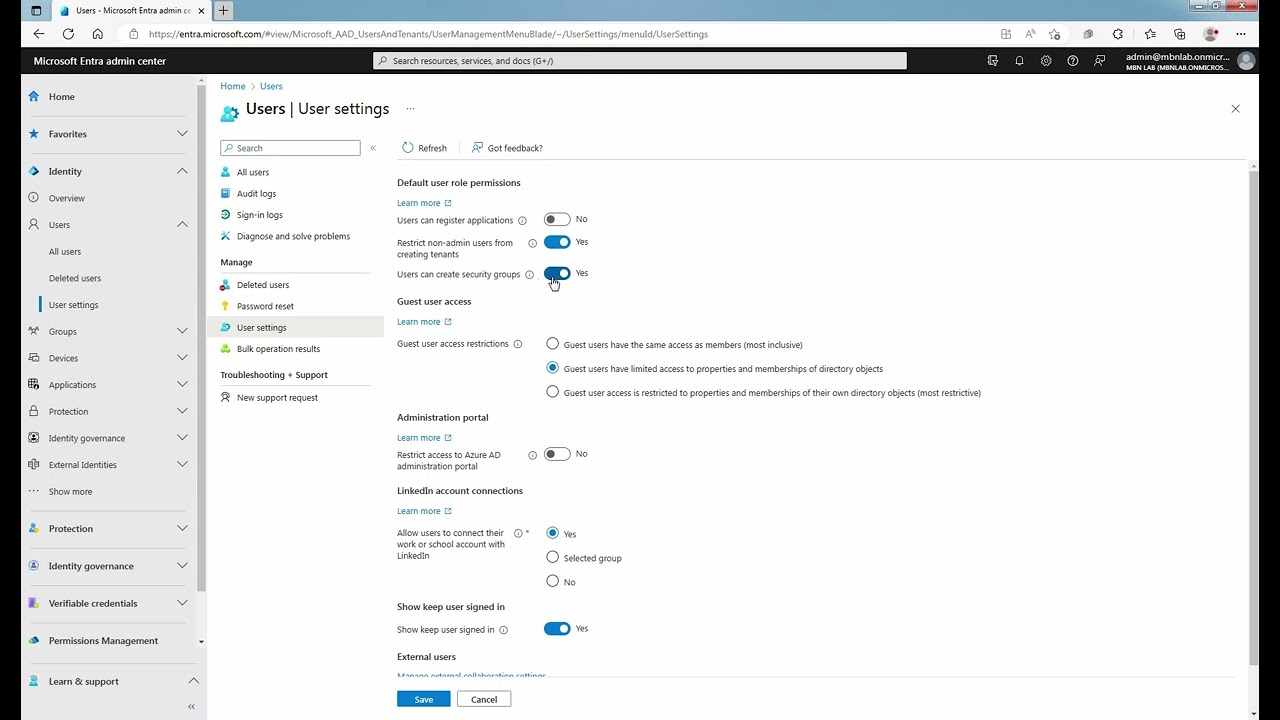This screenshot has width=1280, height=720.
Task: Toggle Users can create security groups switch
Action: click(x=557, y=273)
